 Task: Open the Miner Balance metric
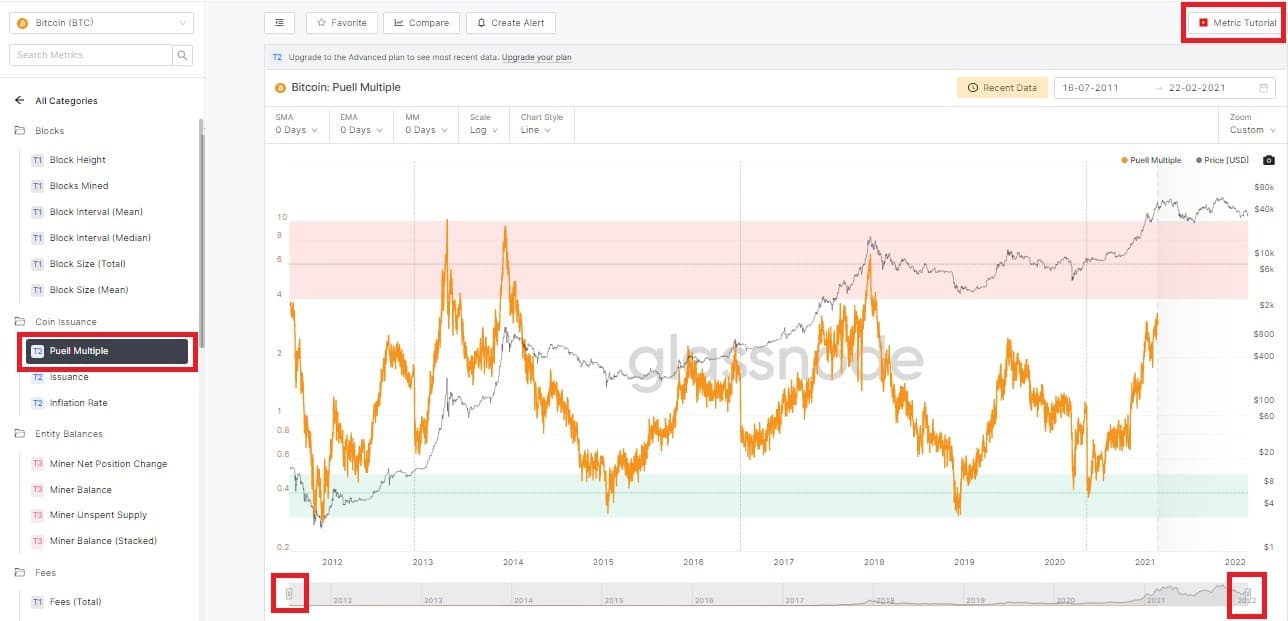click(81, 490)
